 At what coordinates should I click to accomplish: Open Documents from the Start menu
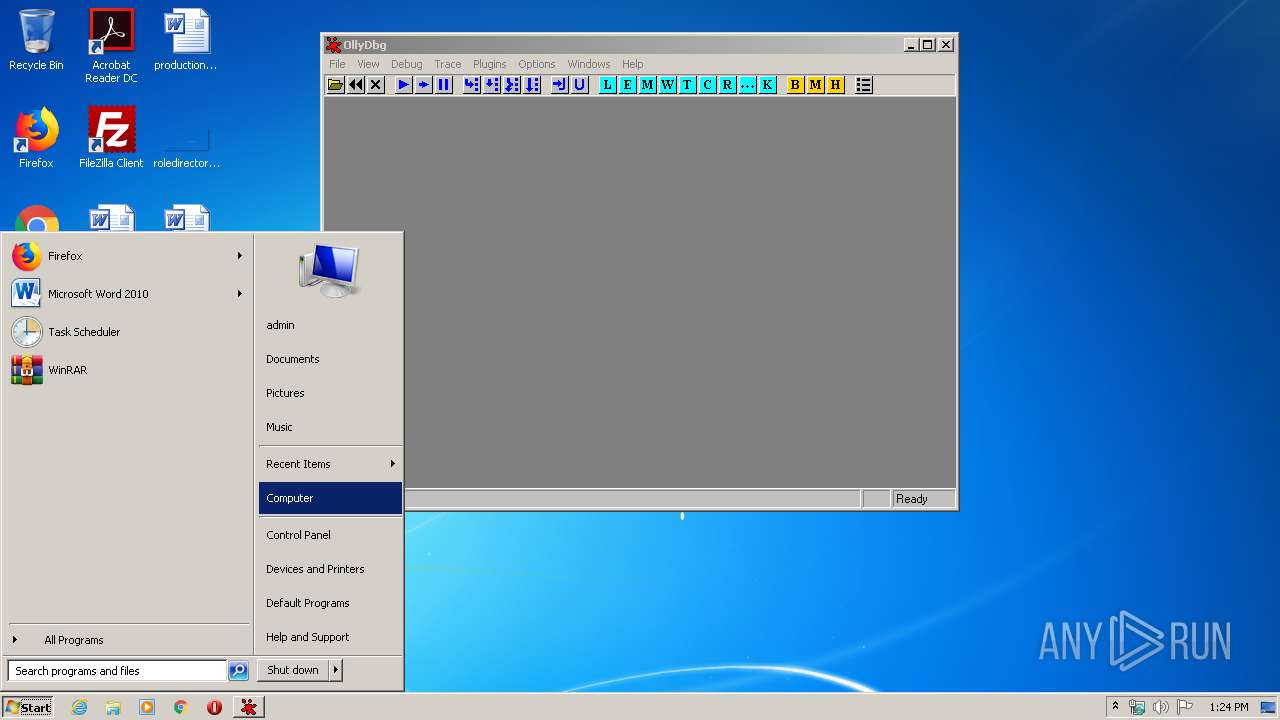330,359
